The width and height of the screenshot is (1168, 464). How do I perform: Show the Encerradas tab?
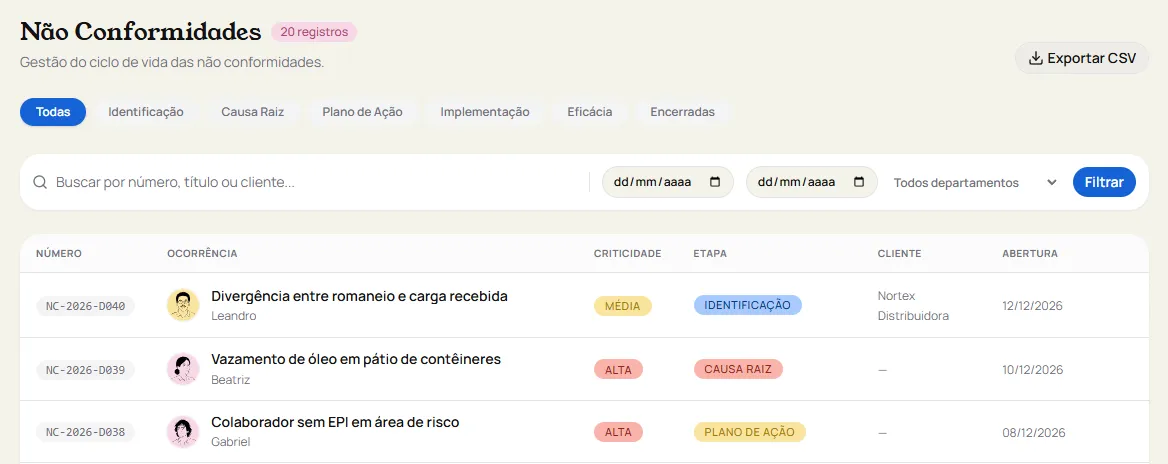click(x=682, y=112)
